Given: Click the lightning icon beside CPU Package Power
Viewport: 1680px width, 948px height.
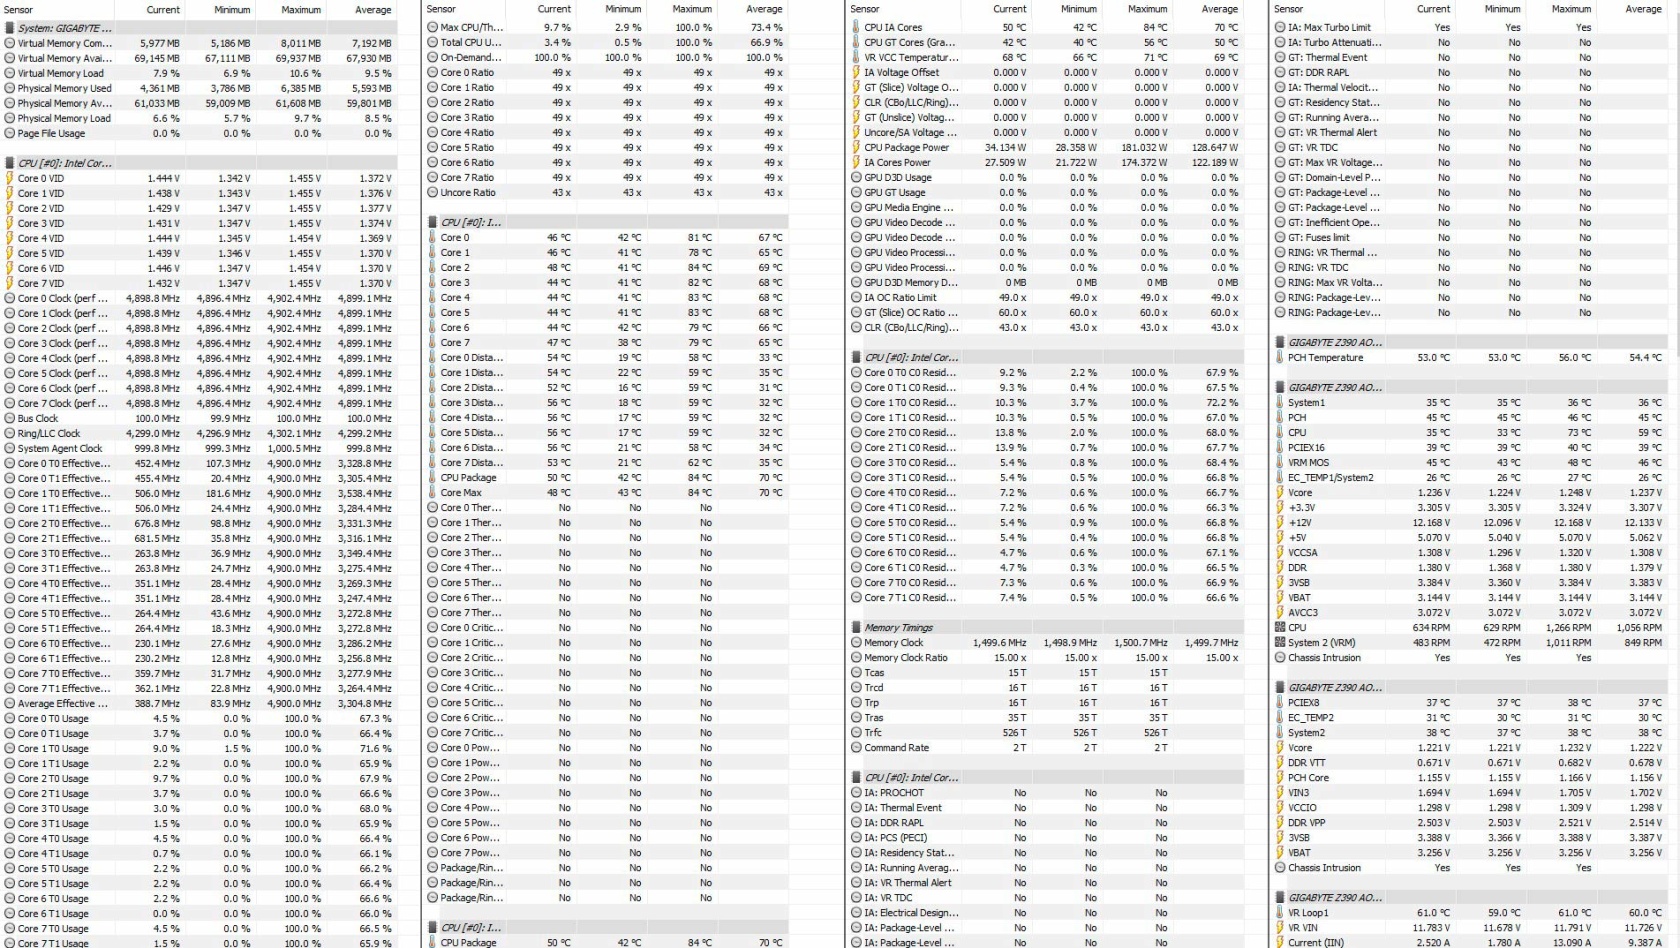Looking at the screenshot, I should pos(856,148).
